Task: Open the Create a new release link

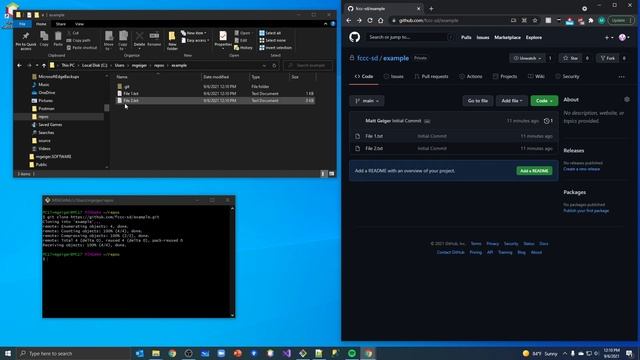Action: [x=581, y=169]
